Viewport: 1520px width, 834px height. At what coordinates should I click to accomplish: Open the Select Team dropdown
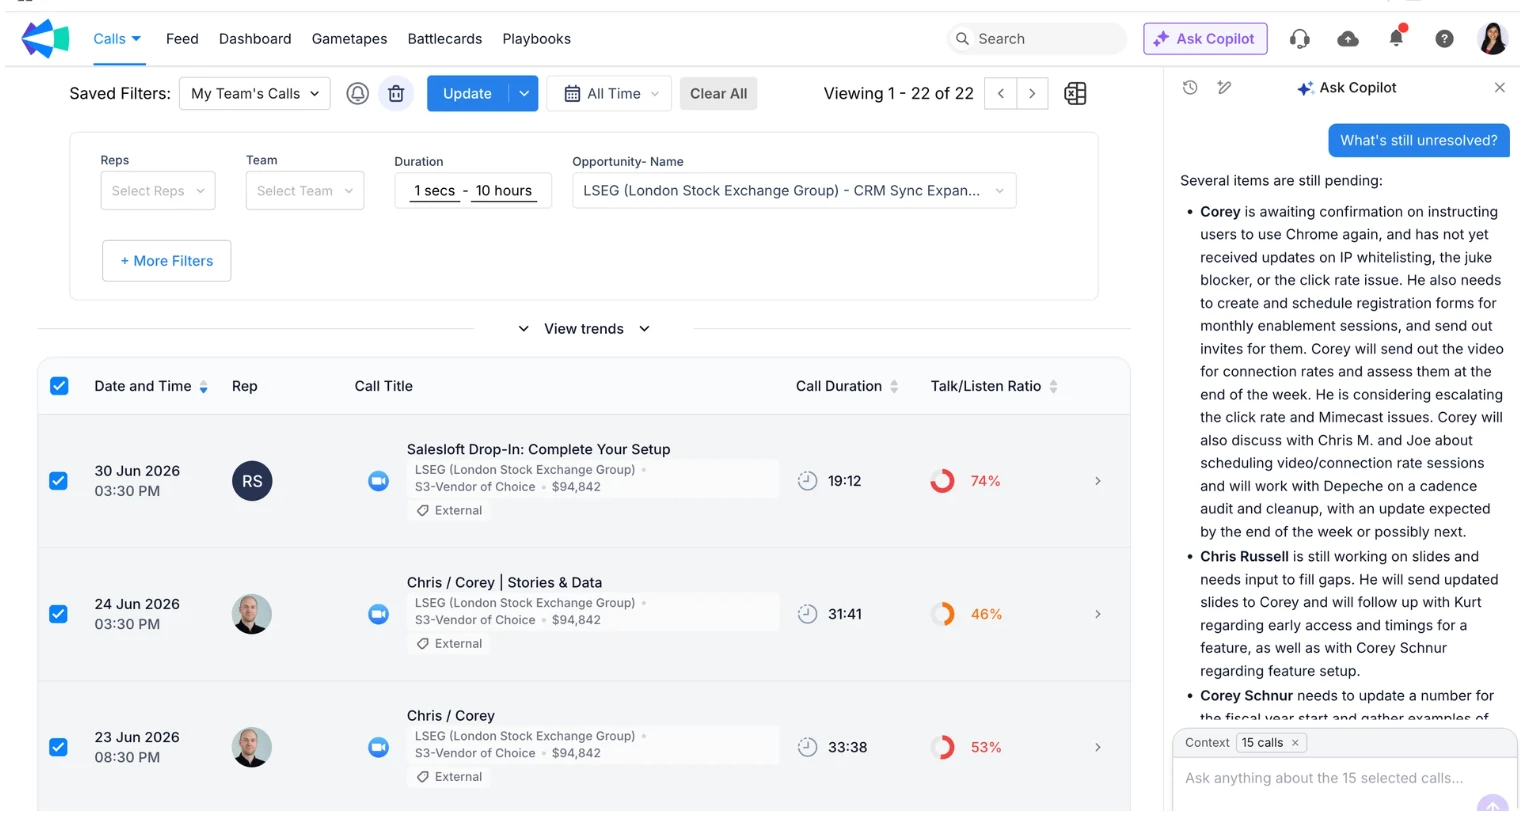[x=305, y=191]
